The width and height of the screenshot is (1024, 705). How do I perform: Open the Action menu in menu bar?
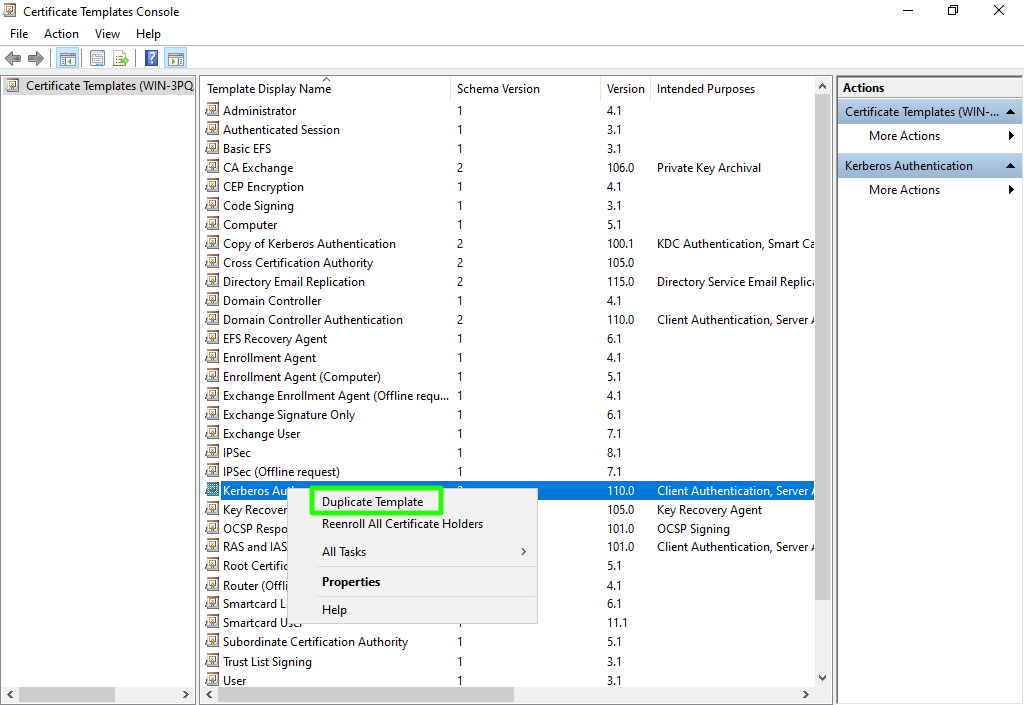[x=61, y=34]
